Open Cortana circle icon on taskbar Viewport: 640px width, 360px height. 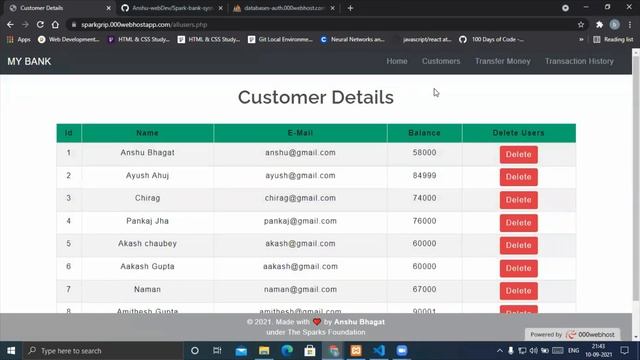(195, 351)
